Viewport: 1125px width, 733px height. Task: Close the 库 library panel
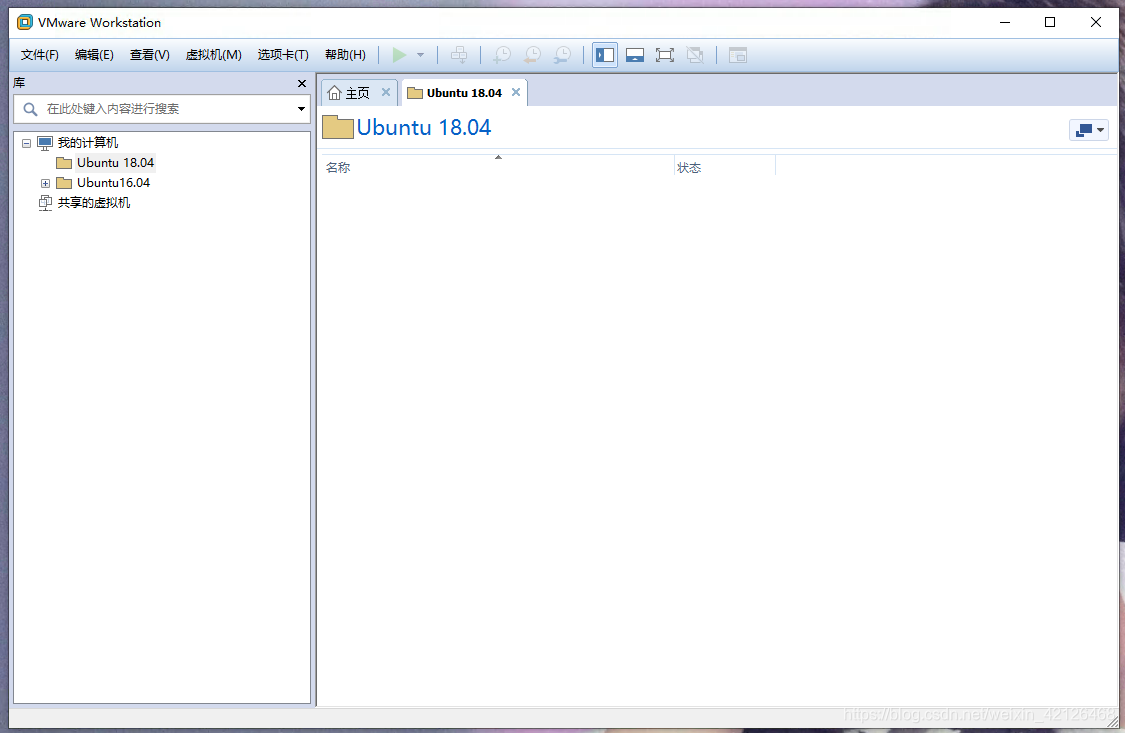tap(302, 83)
